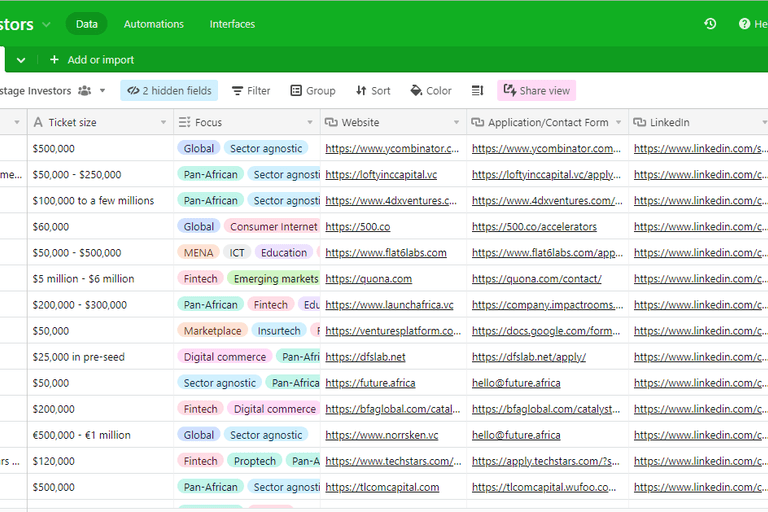Open the quona.com website link

pos(368,279)
